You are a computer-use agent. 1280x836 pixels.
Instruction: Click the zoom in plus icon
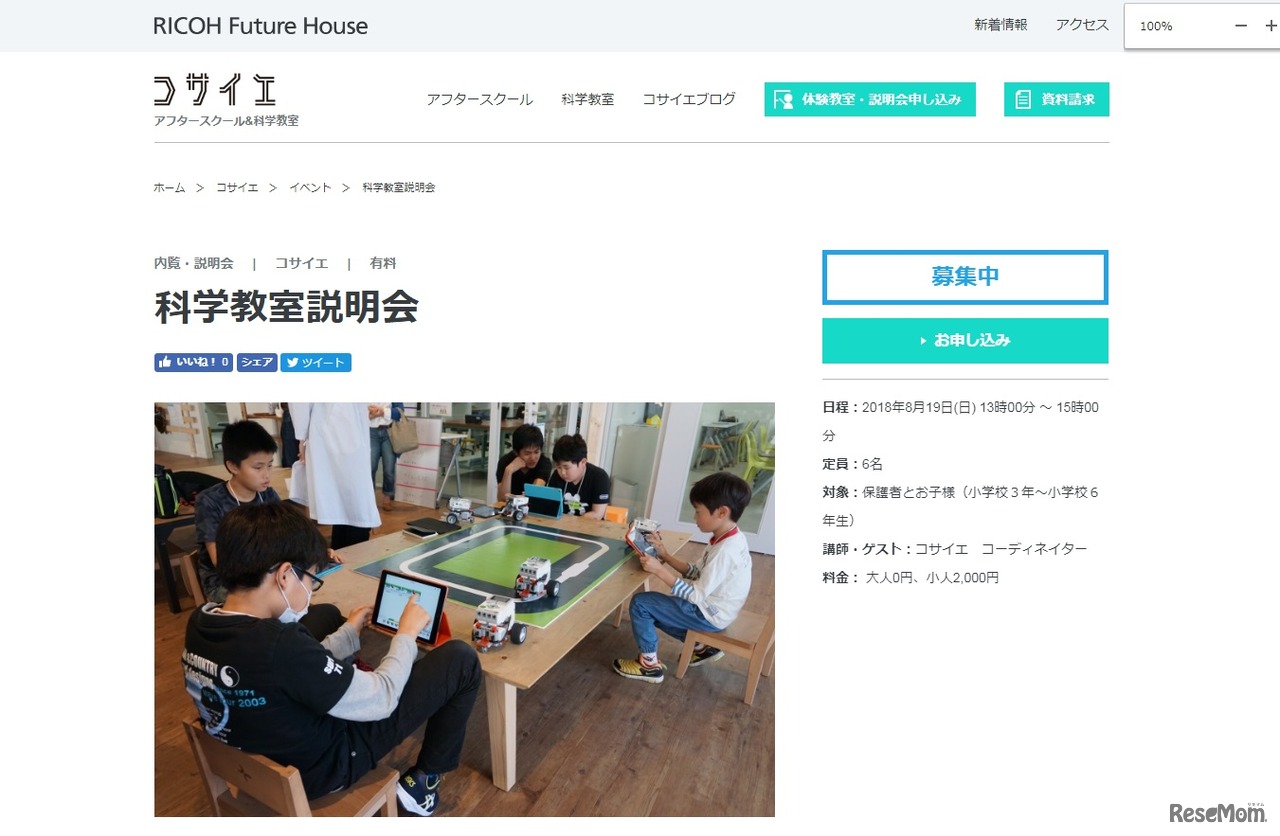click(1271, 26)
